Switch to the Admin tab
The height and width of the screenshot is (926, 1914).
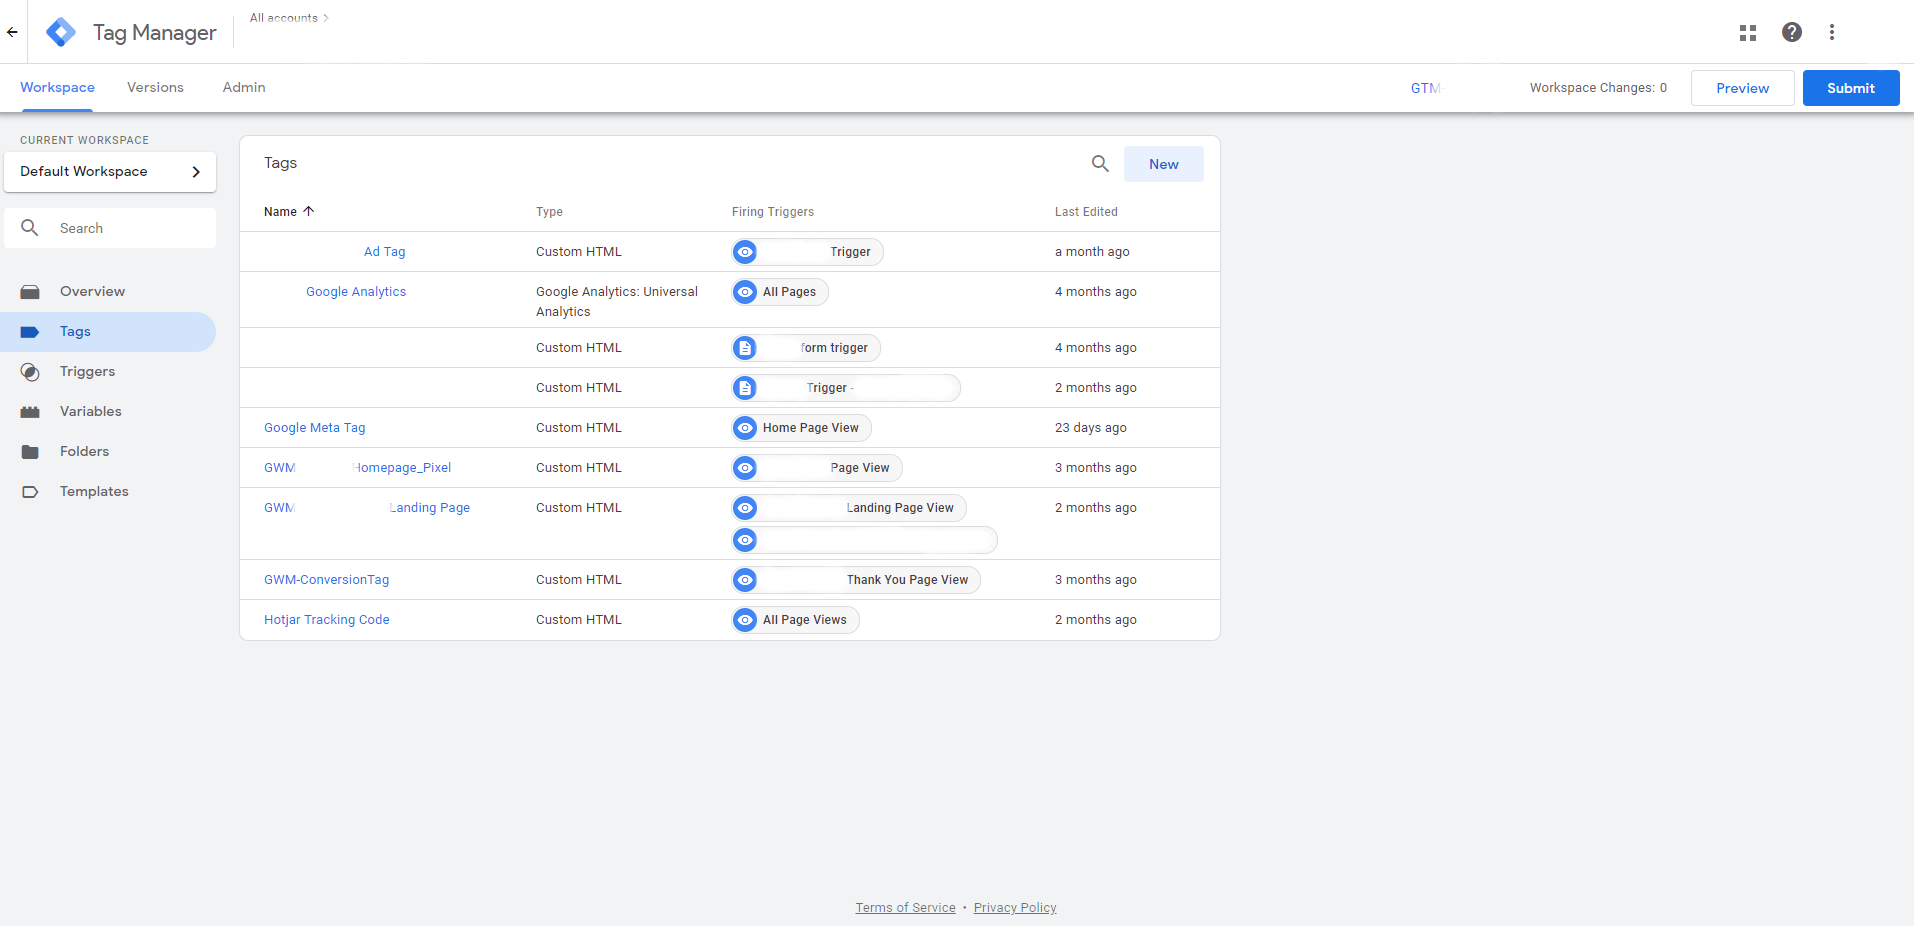point(244,88)
